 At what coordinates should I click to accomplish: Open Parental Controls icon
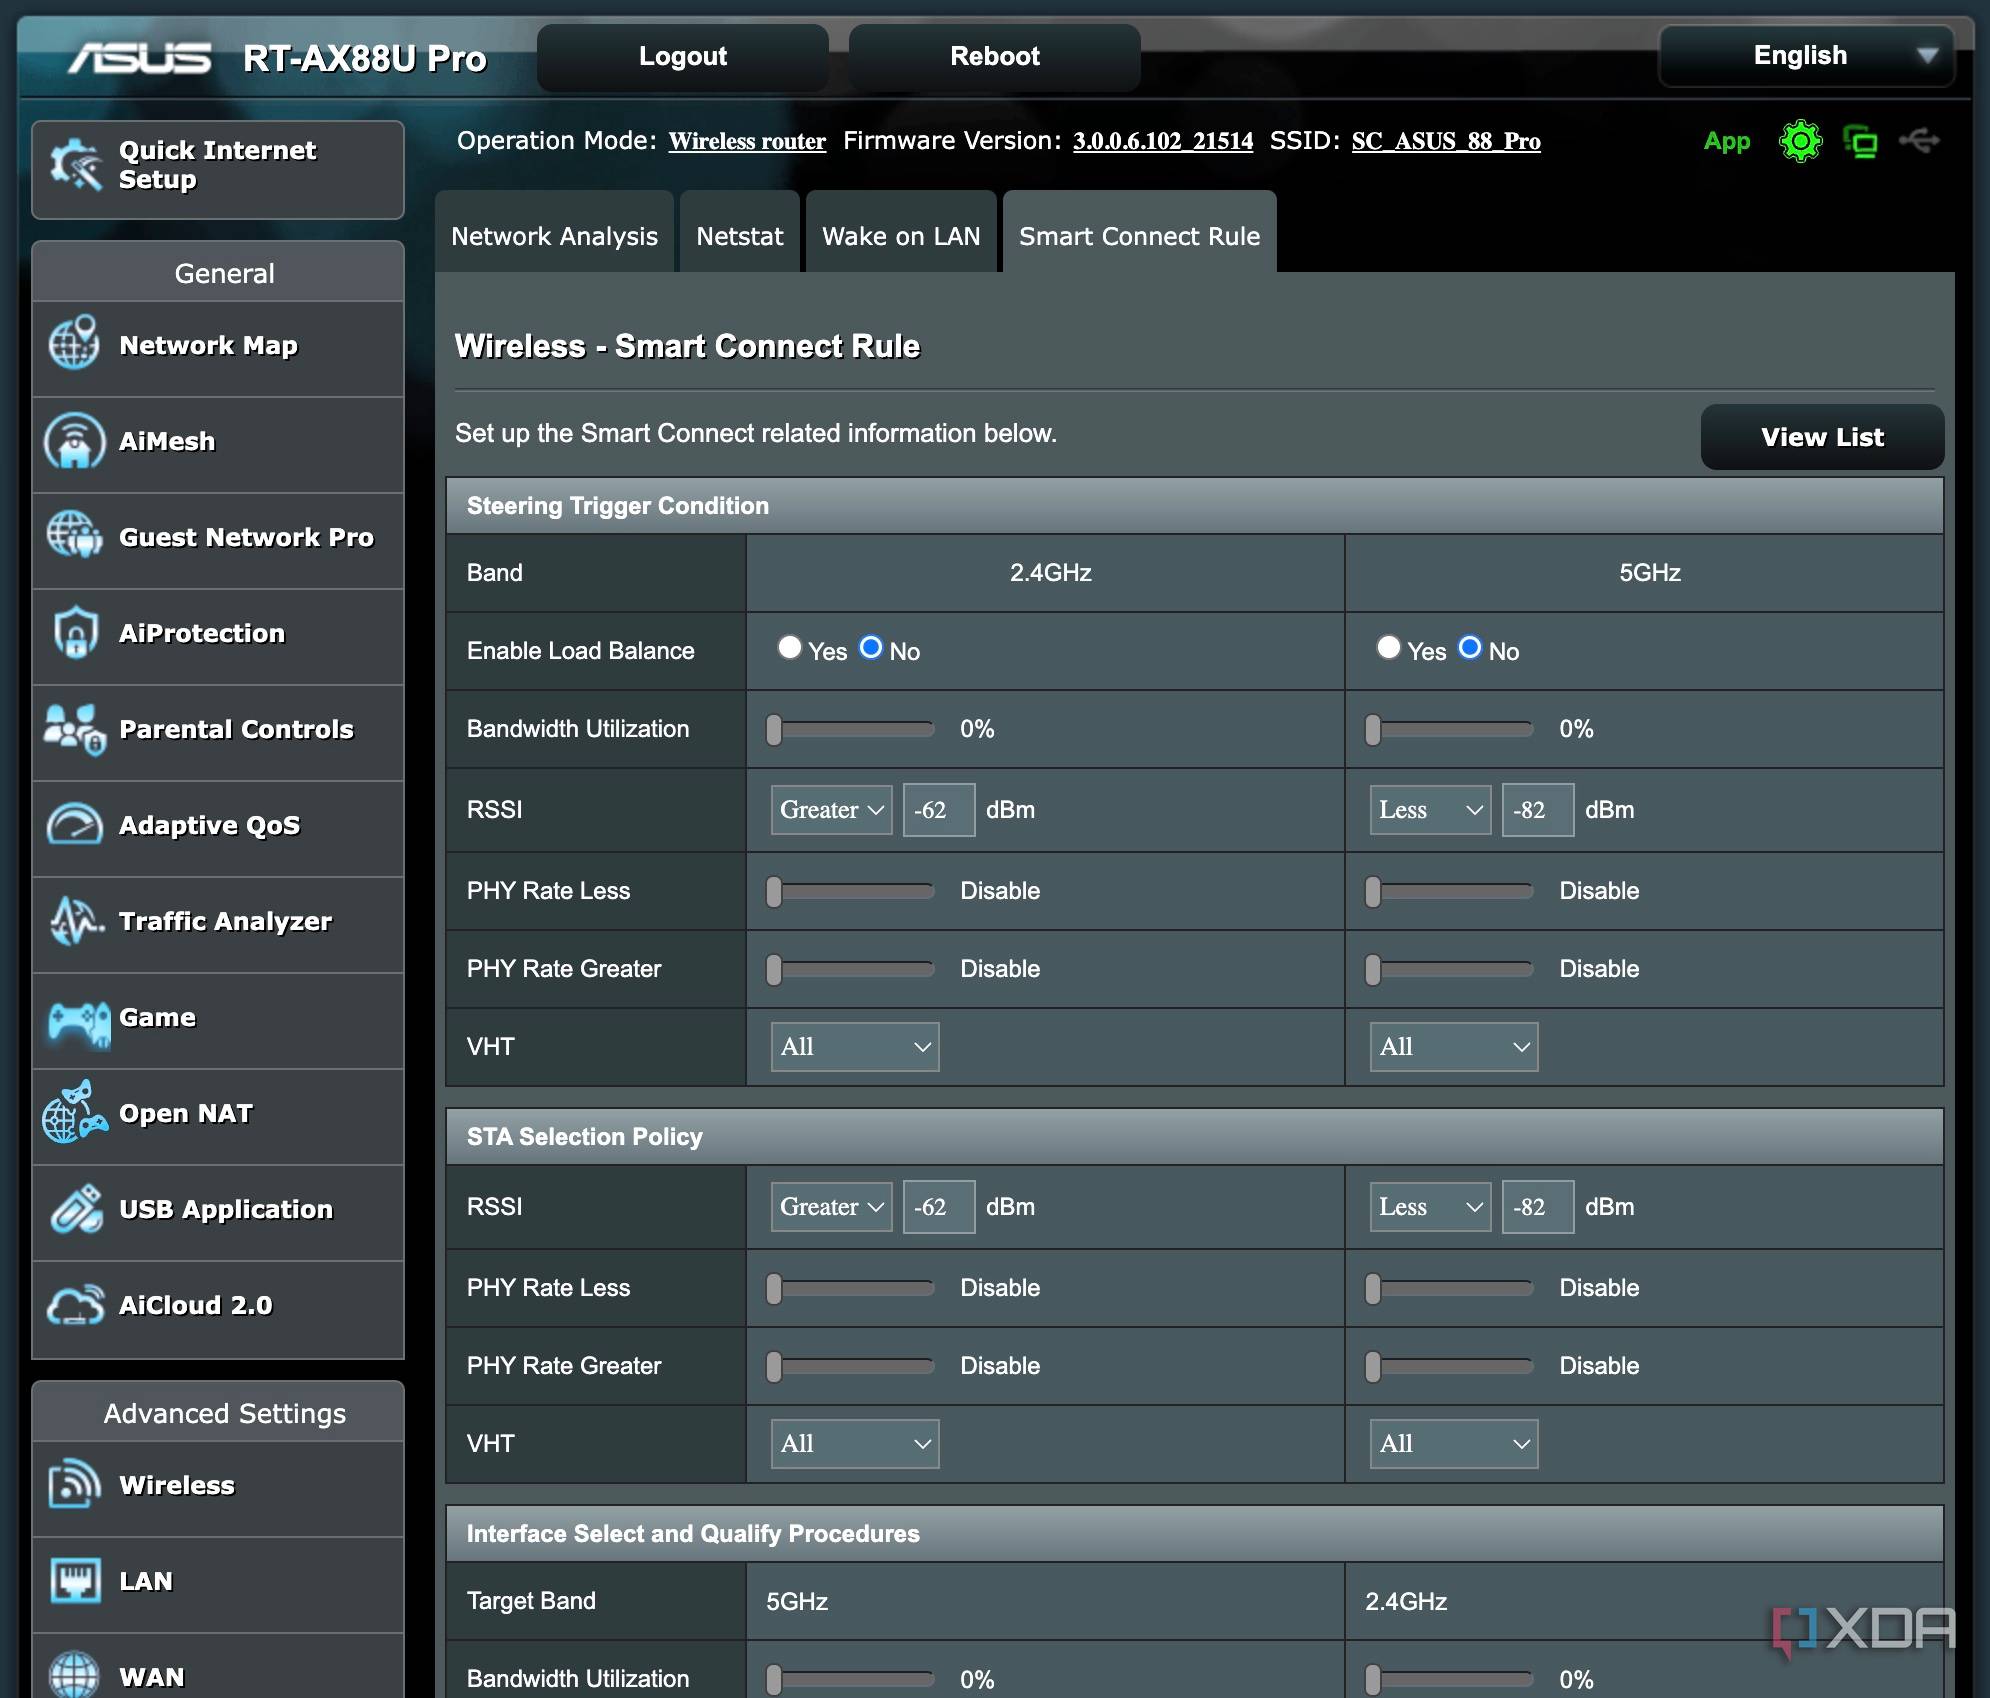pos(74,729)
